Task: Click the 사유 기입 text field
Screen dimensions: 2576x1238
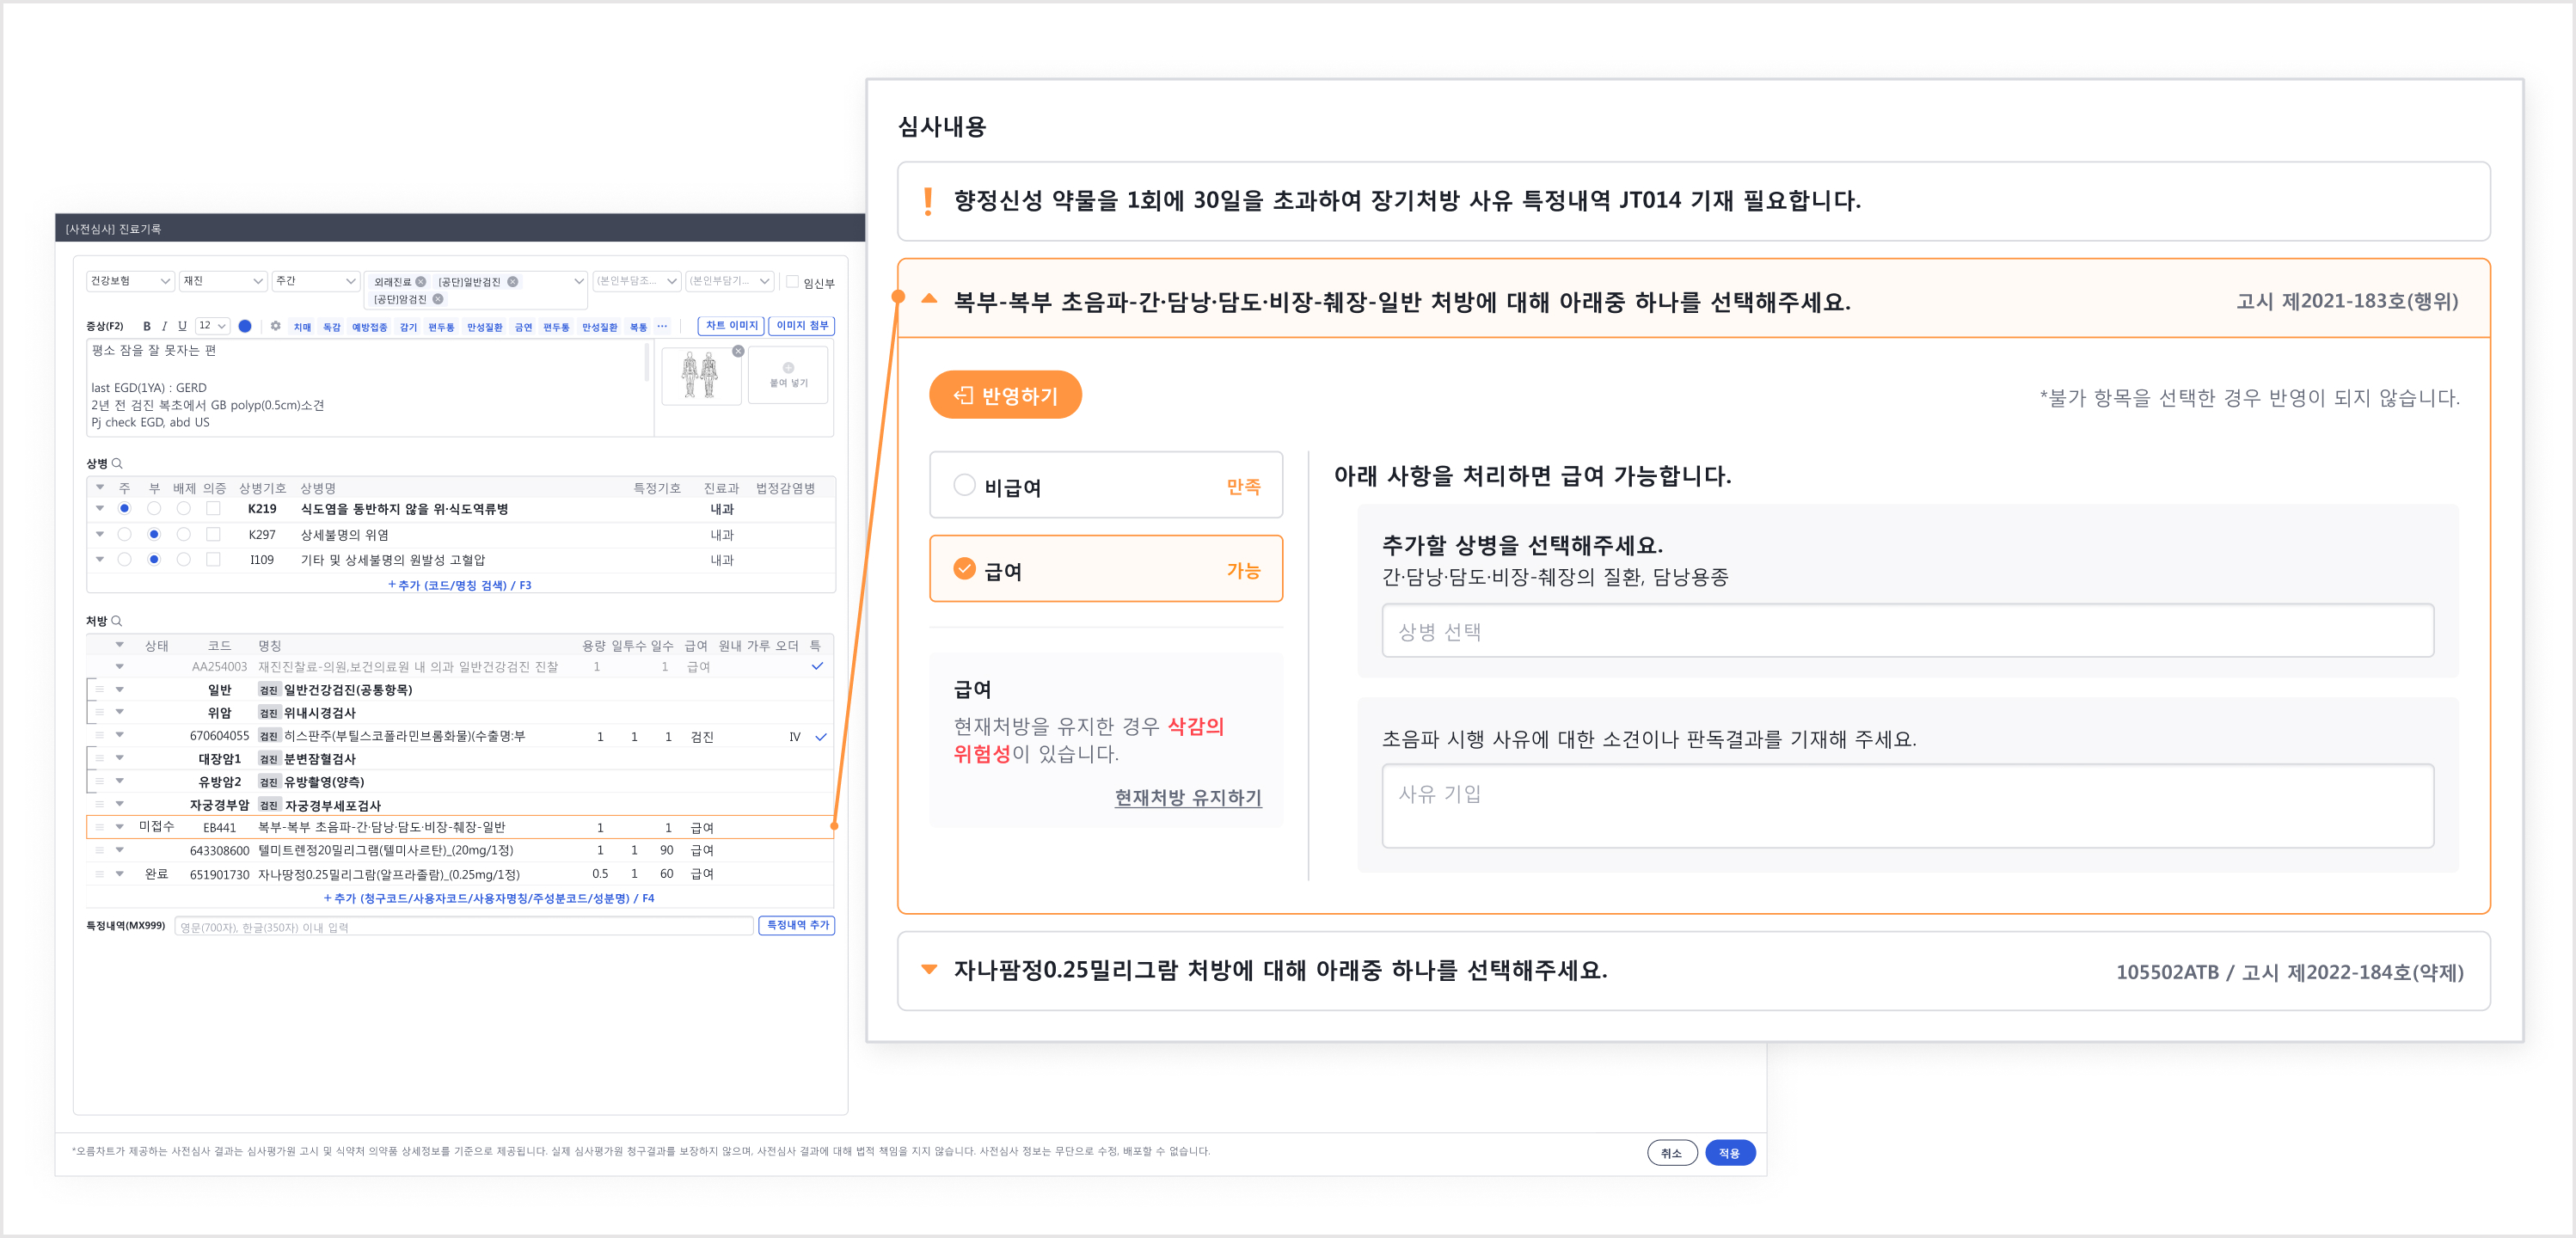Action: tap(1906, 805)
